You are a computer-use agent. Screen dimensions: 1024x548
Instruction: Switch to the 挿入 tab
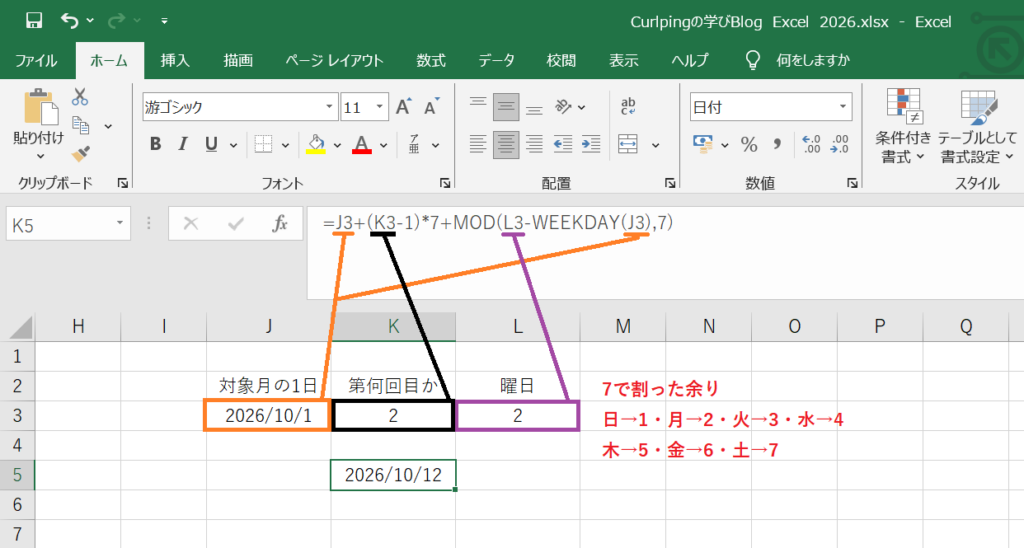(x=175, y=61)
